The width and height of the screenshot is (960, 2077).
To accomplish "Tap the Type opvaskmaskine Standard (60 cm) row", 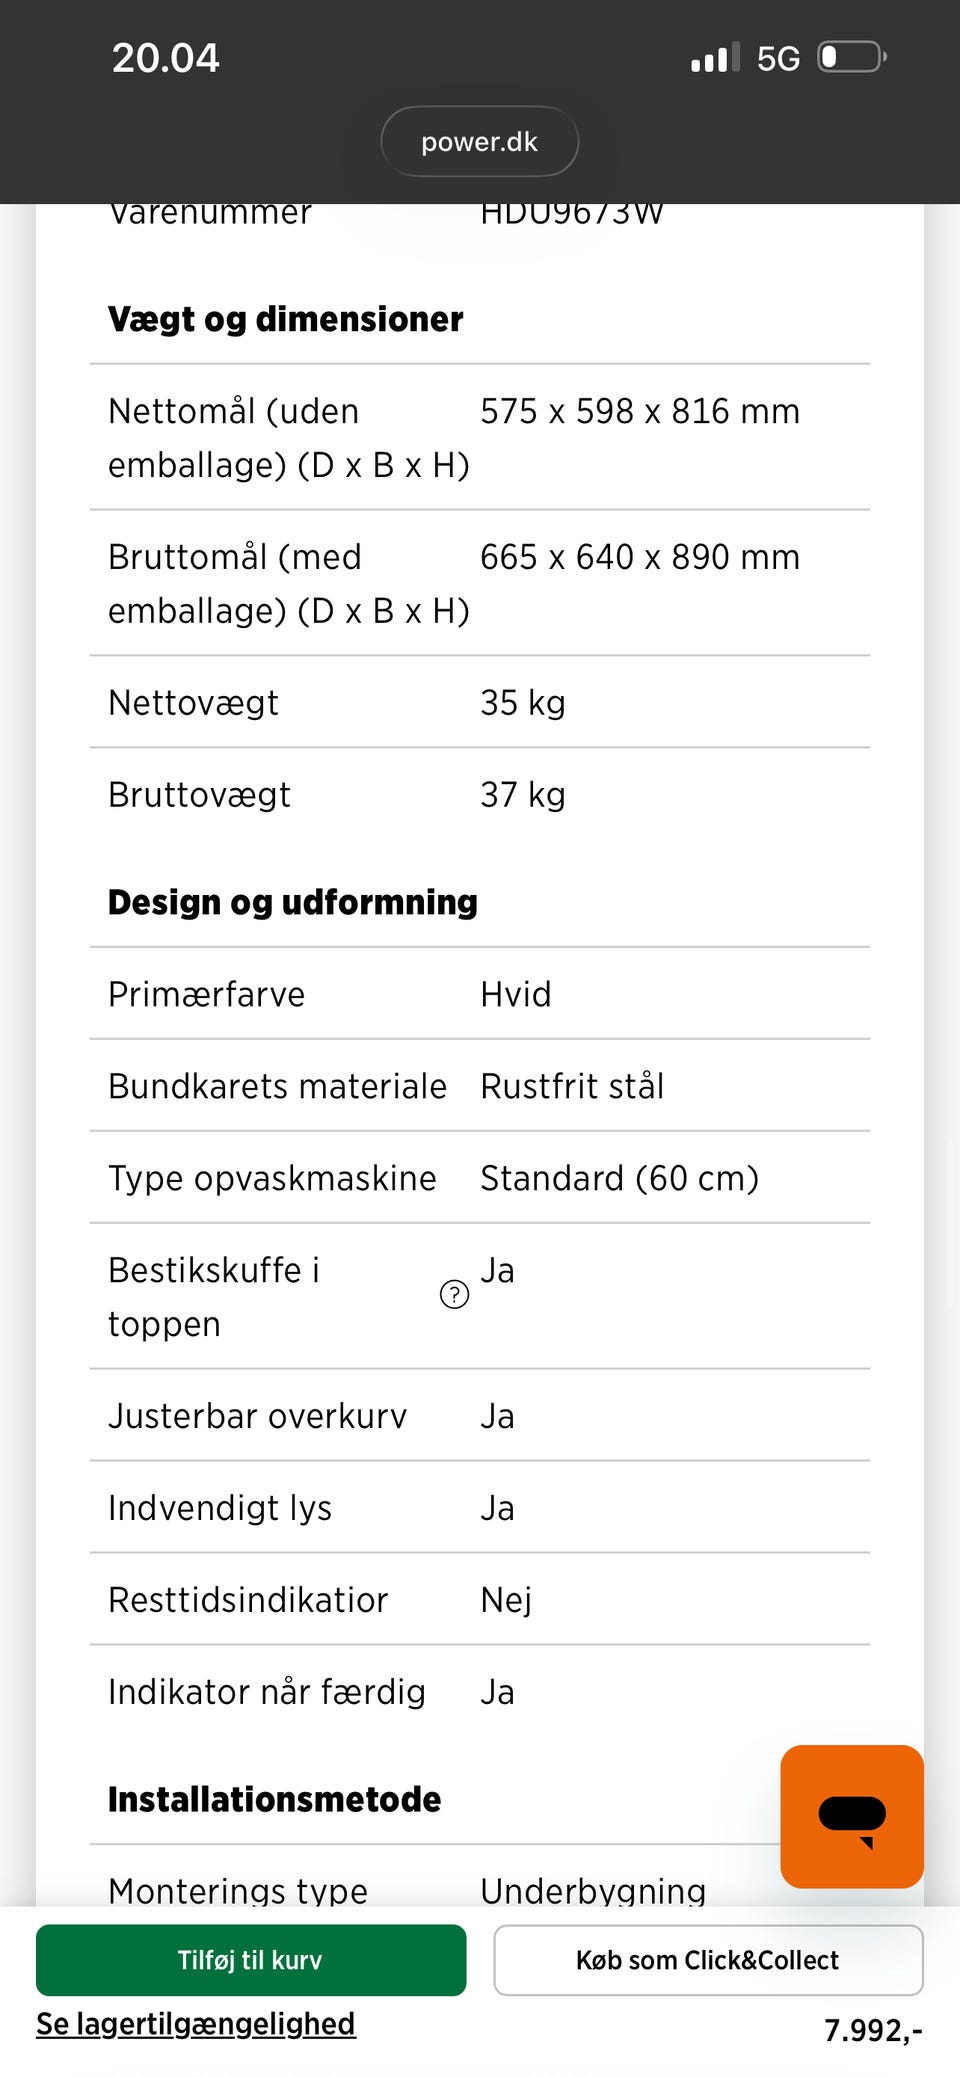I will [x=480, y=1178].
